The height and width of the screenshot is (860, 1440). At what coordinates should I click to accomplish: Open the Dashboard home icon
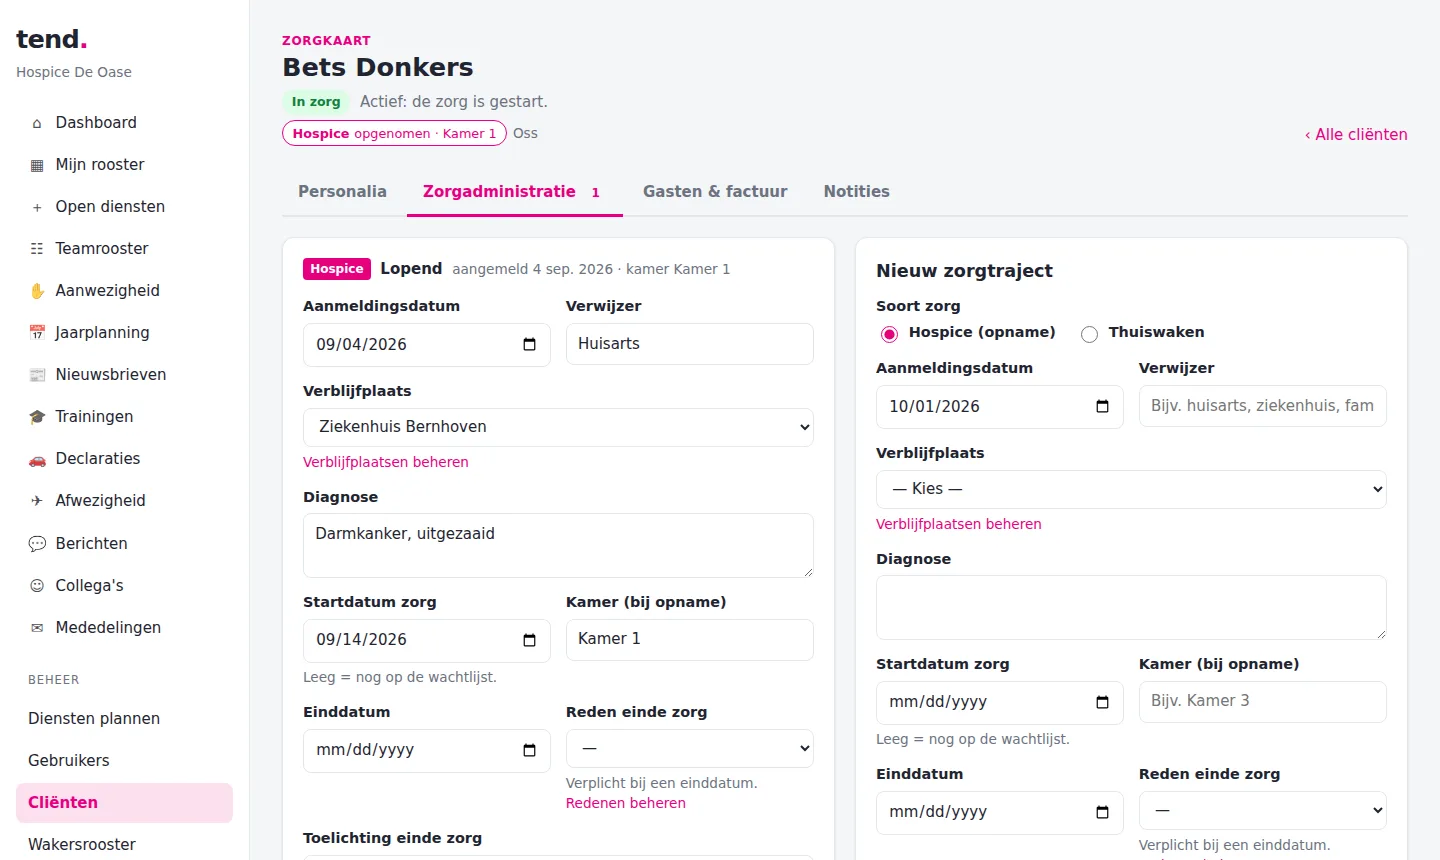pos(37,123)
